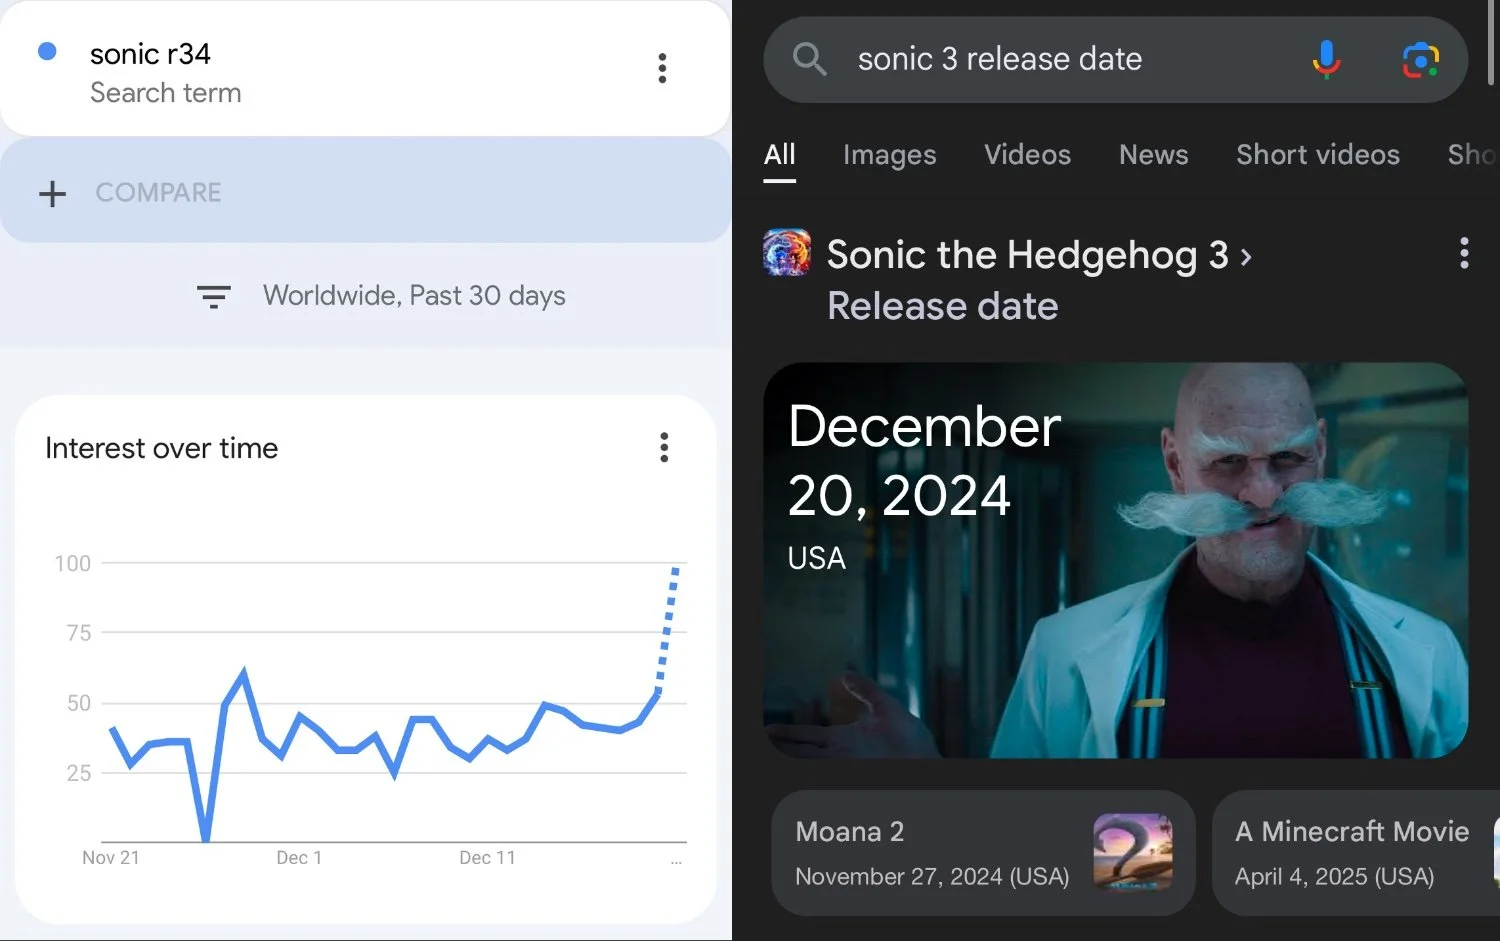Click the Moana 2 poster thumbnail
1500x941 pixels.
1133,852
